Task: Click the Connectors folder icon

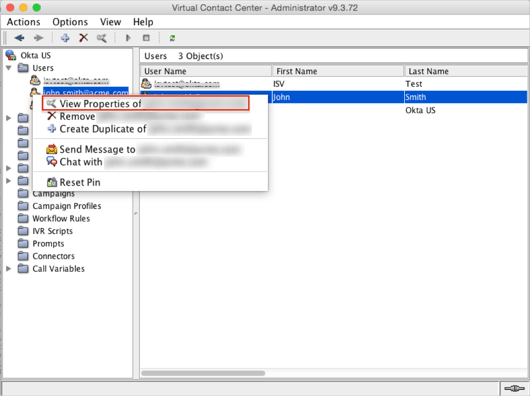Action: (23, 256)
